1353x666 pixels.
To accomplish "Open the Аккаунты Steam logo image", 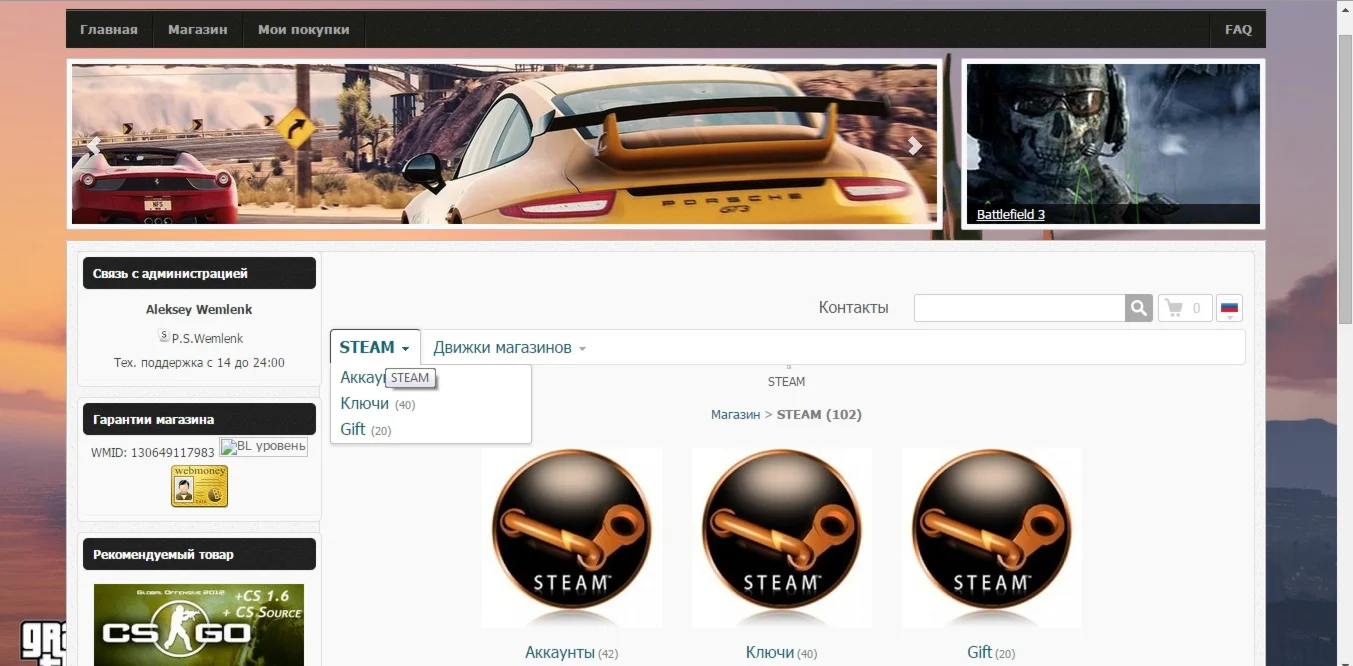I will pyautogui.click(x=572, y=538).
